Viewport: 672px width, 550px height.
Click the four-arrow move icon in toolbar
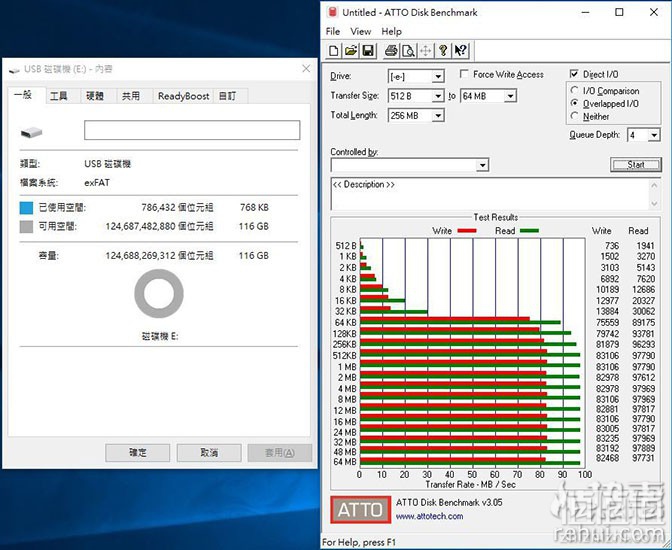[x=426, y=51]
